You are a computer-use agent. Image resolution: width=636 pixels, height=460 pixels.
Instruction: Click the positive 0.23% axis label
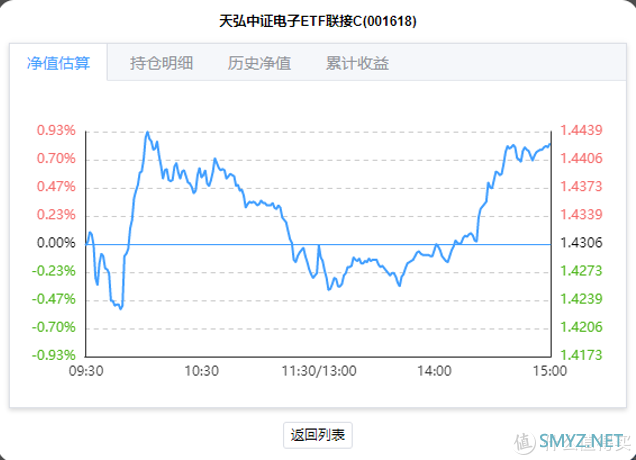click(x=56, y=215)
